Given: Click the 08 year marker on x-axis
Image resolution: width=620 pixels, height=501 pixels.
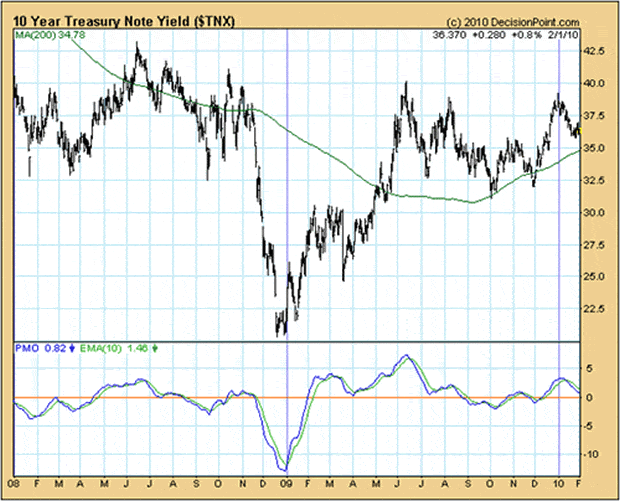Looking at the screenshot, I should 13,483.
